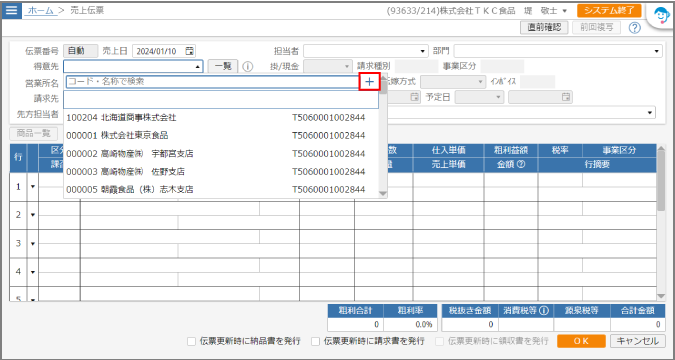Click the info icon beside 一覧 button
Viewport: 675px width, 360px height.
point(248,67)
